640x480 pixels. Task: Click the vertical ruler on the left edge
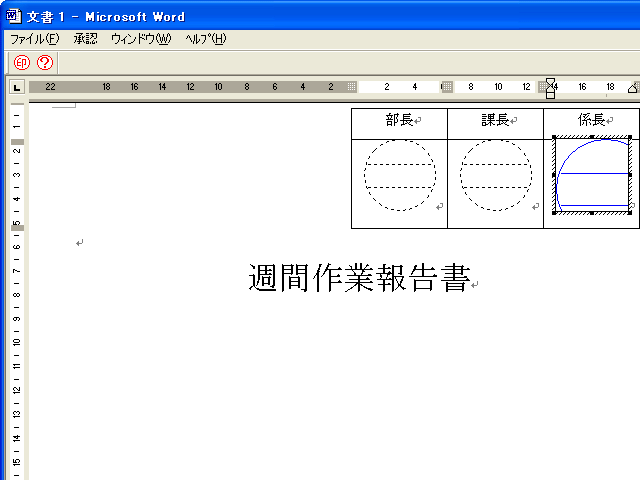(x=16, y=300)
